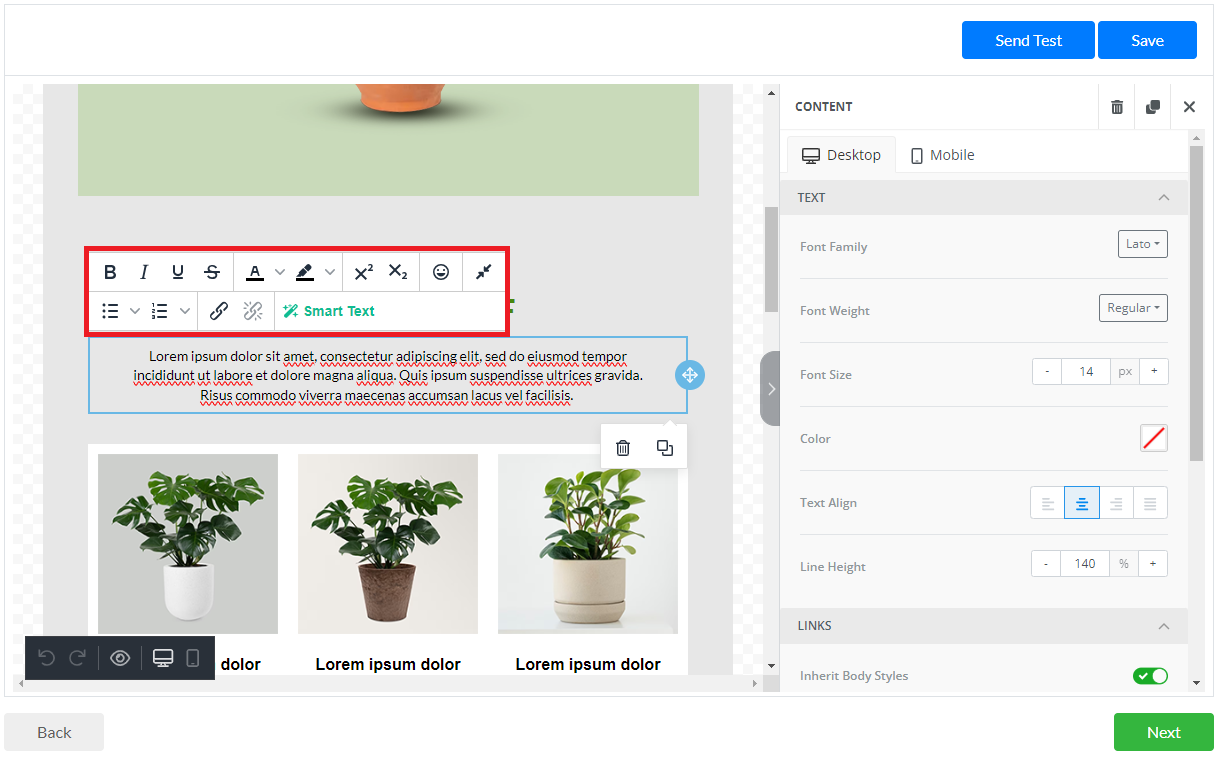
Task: Apply superscript formatting
Action: tap(364, 272)
